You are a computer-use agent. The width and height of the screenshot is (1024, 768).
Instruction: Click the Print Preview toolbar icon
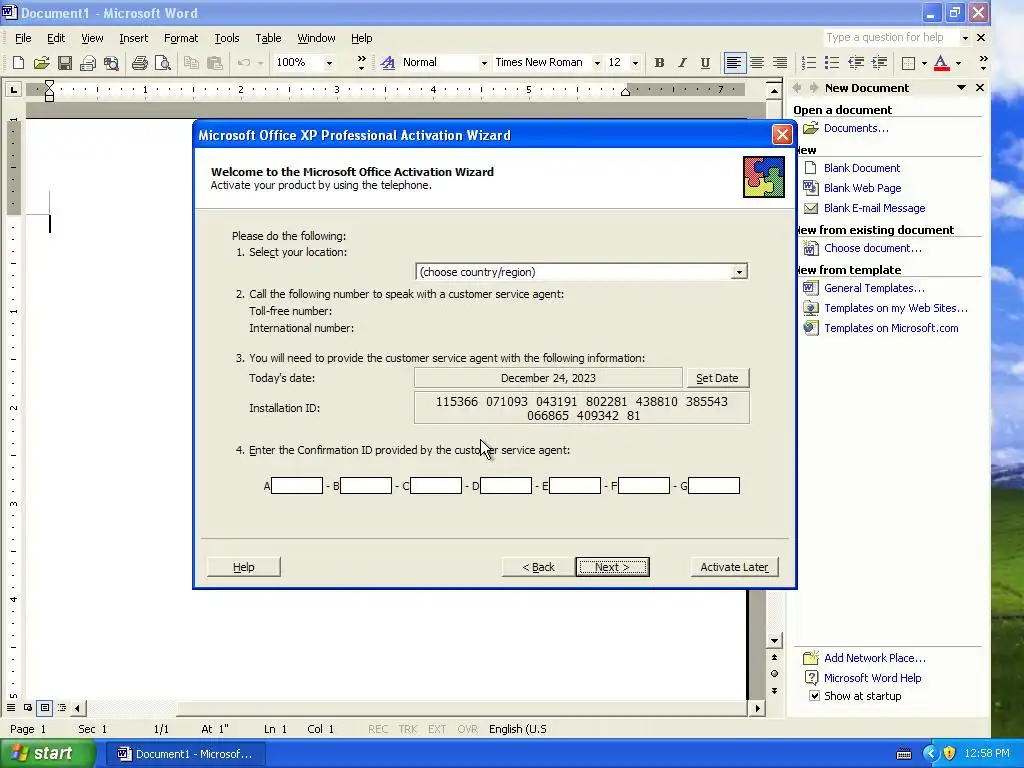(163, 63)
